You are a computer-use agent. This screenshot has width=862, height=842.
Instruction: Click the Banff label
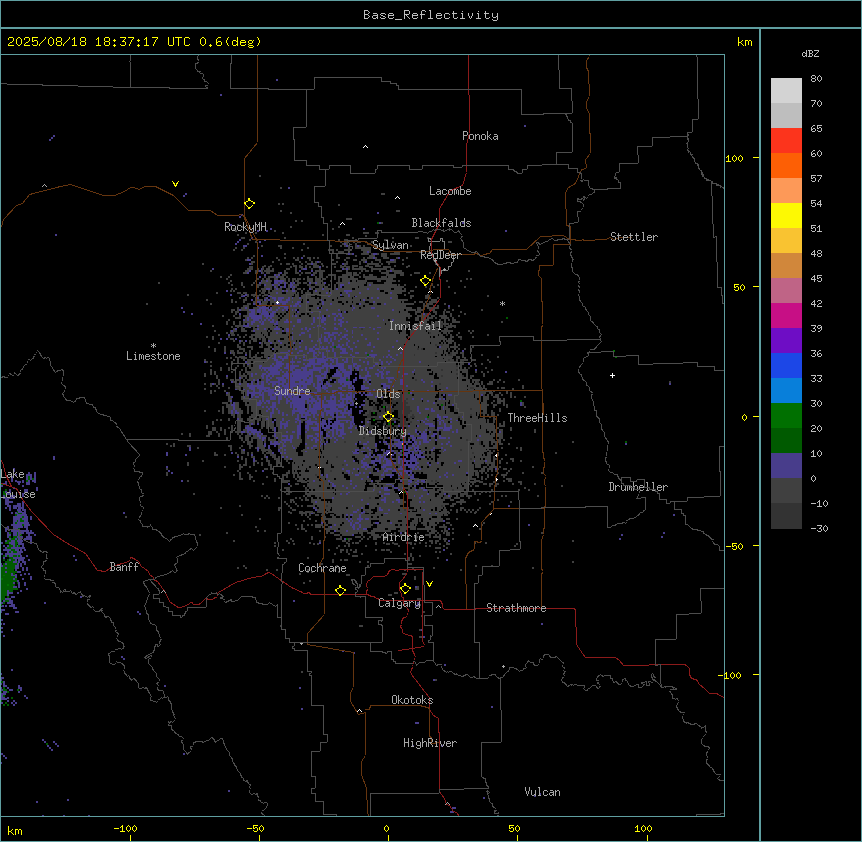[x=124, y=567]
